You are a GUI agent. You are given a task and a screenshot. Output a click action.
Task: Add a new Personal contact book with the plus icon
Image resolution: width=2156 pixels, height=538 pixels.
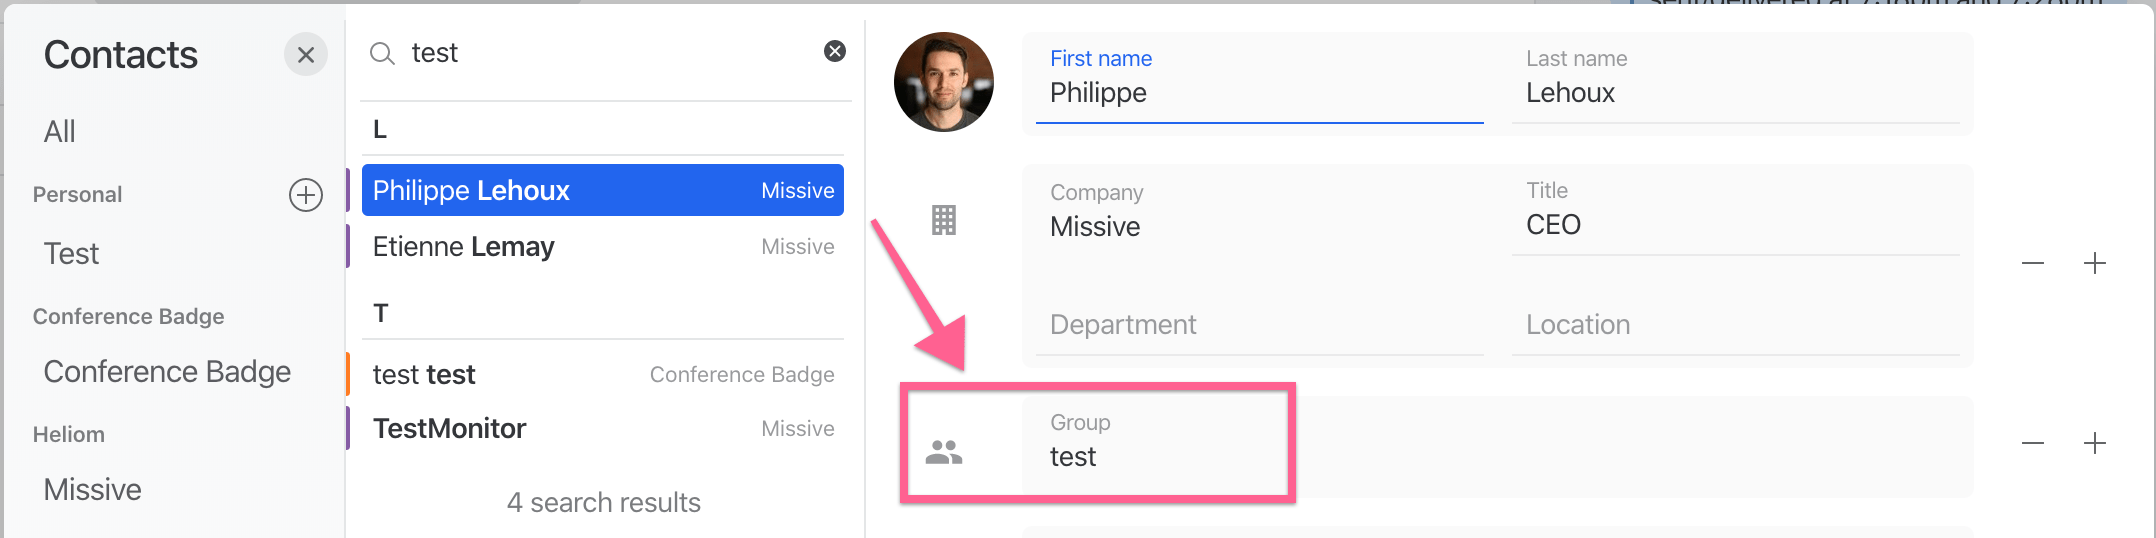click(x=306, y=195)
